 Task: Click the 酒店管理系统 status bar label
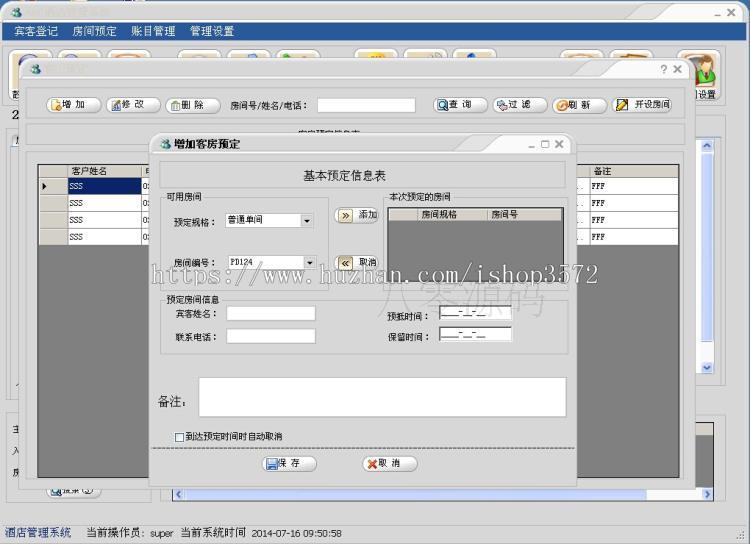point(38,533)
